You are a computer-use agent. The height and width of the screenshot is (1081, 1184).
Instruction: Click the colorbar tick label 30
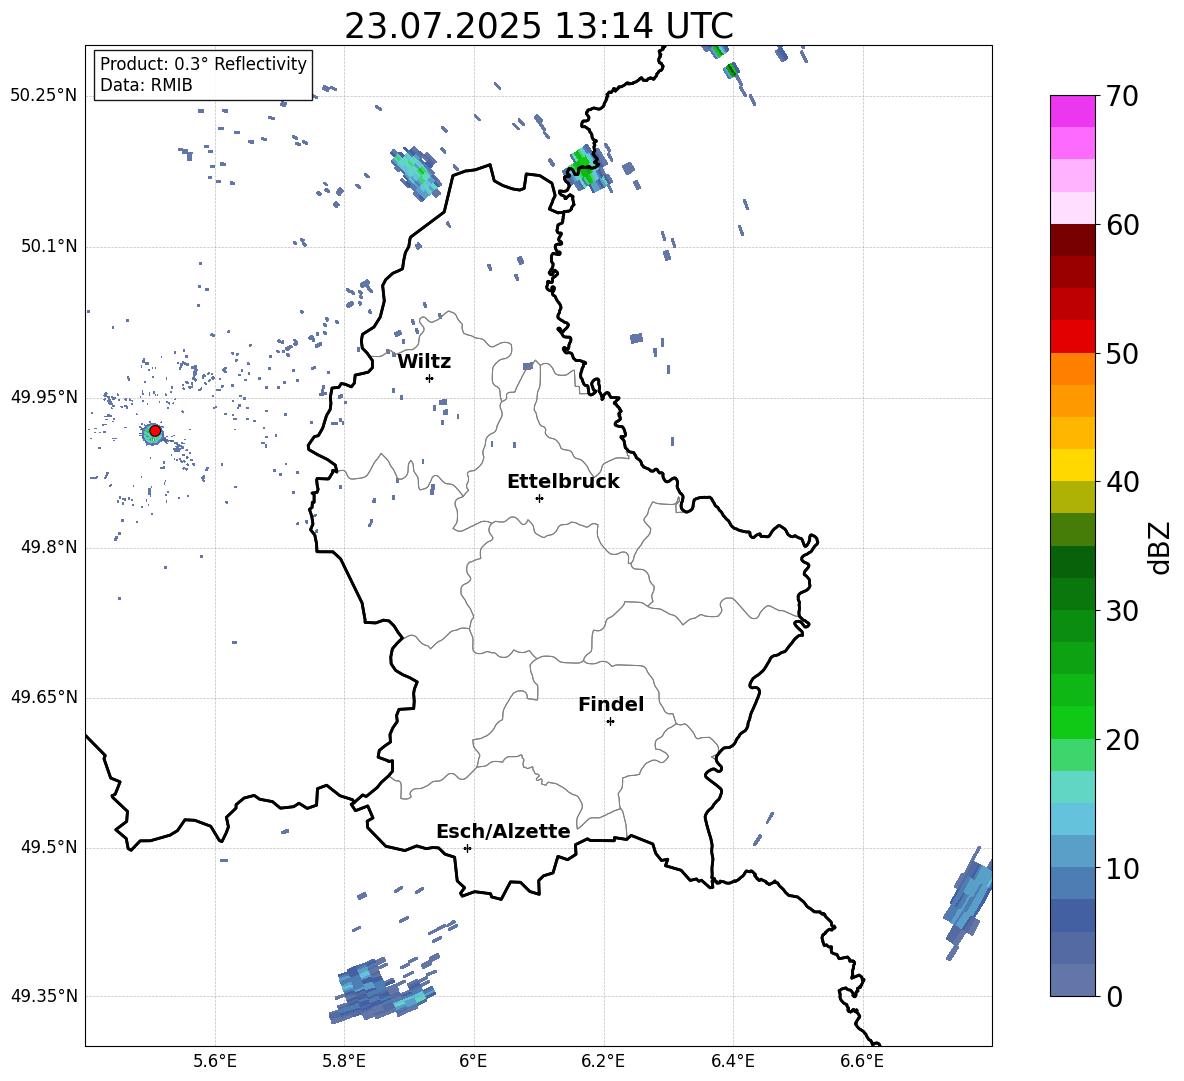click(1122, 611)
